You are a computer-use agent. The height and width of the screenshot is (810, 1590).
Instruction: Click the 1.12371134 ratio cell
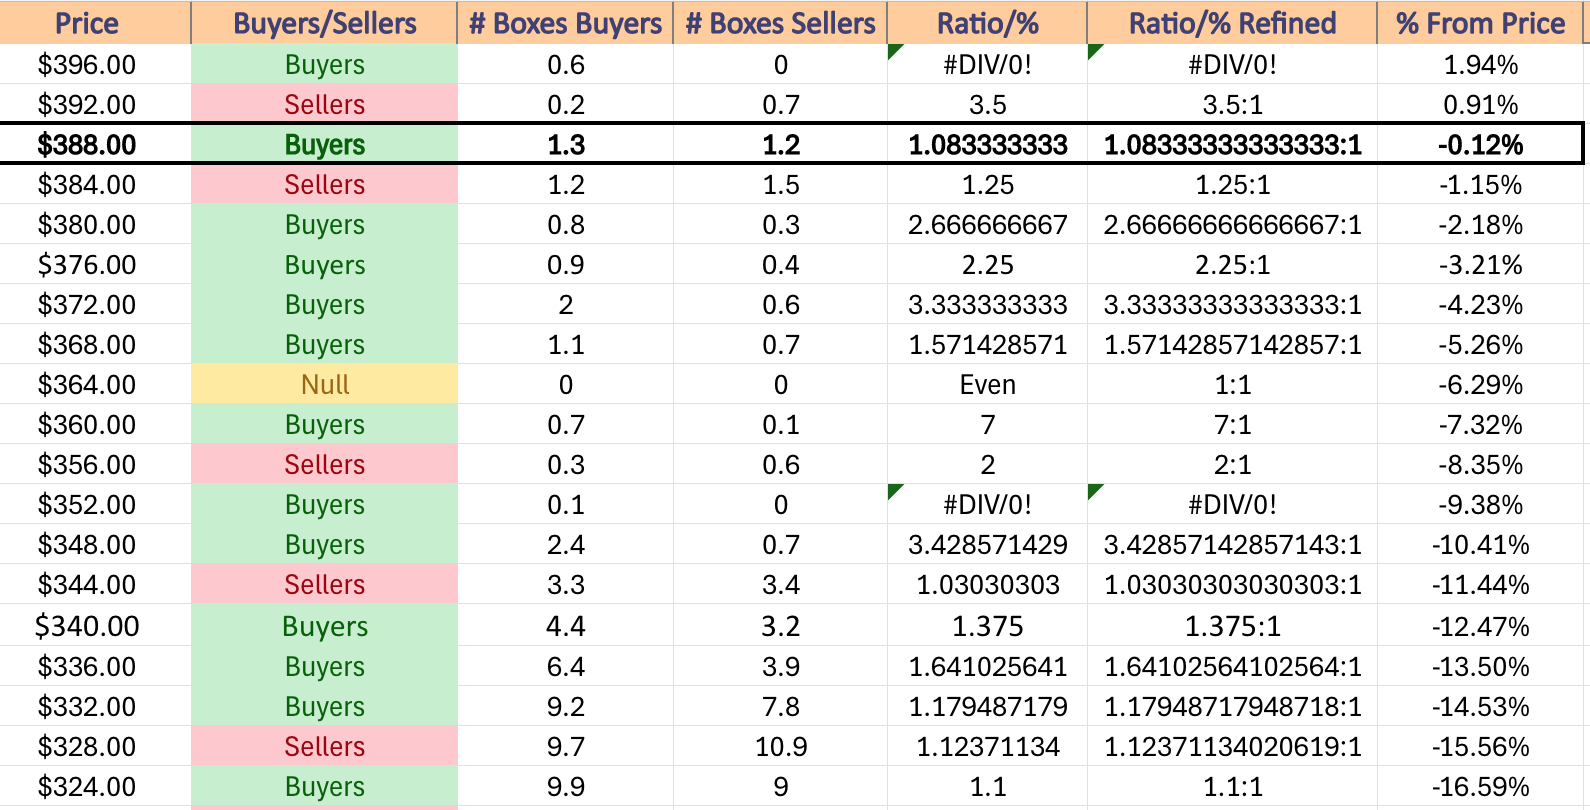point(987,747)
